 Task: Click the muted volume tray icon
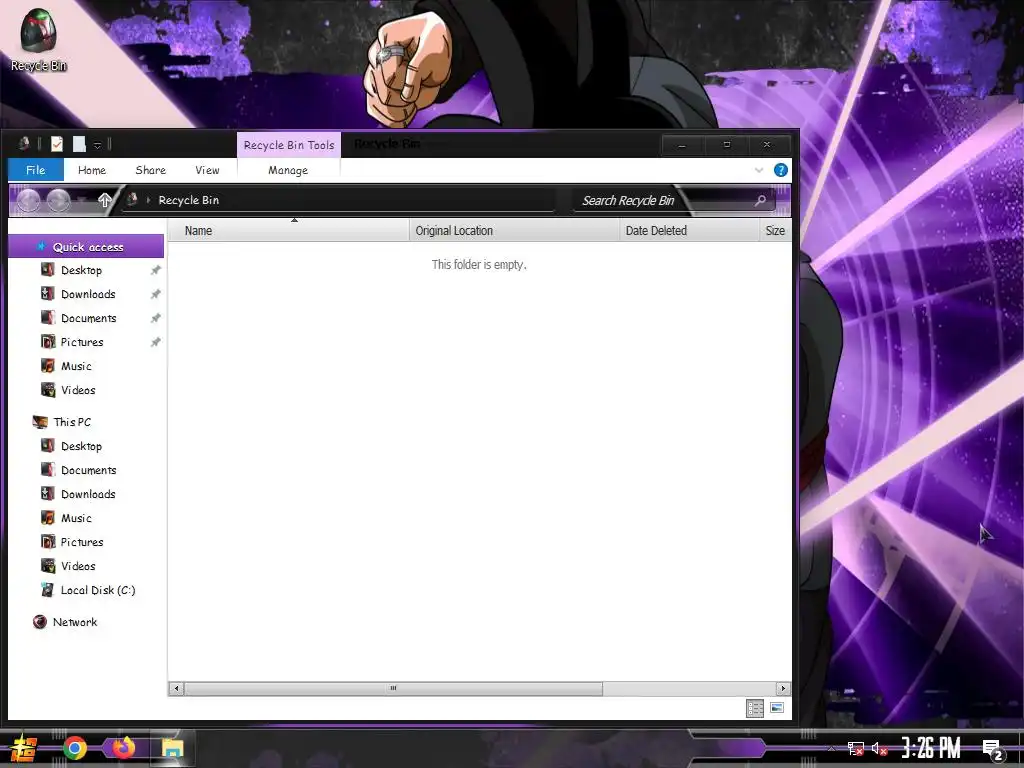pyautogui.click(x=879, y=748)
